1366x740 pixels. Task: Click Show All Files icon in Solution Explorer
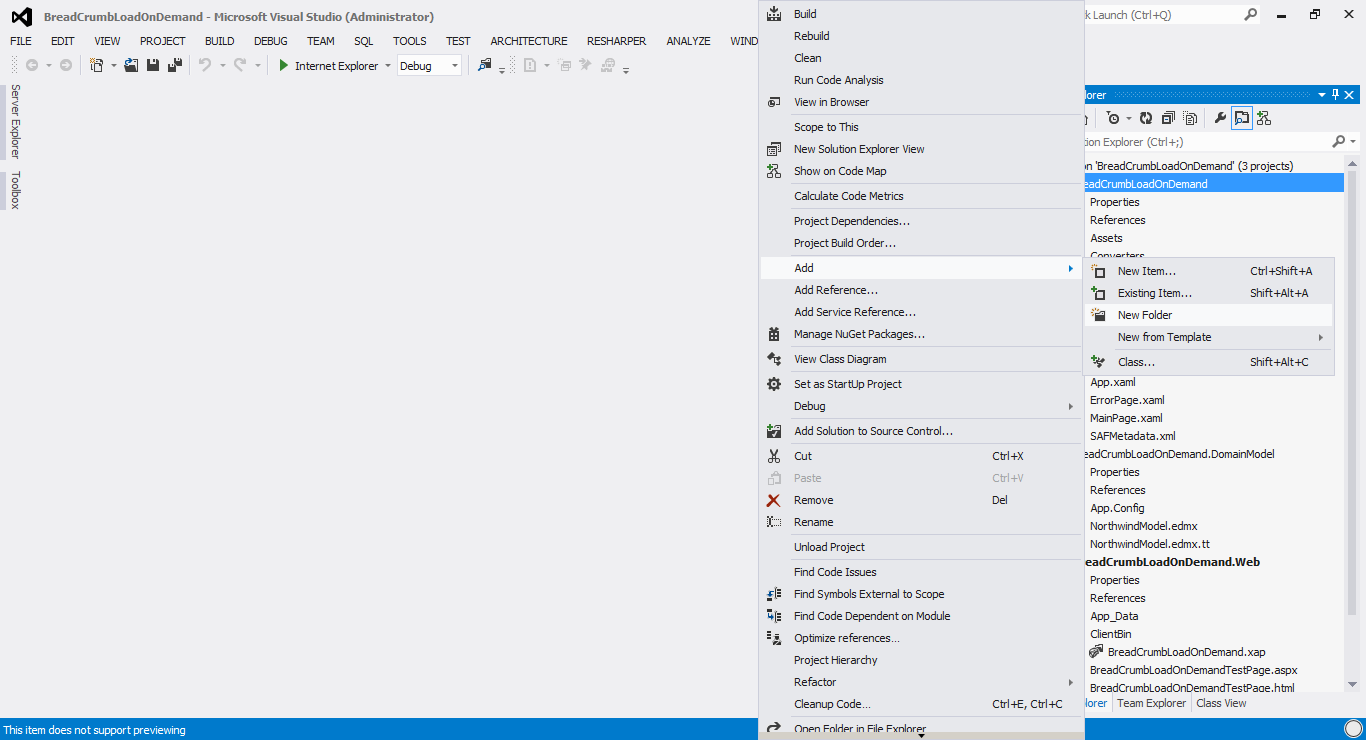[1190, 118]
